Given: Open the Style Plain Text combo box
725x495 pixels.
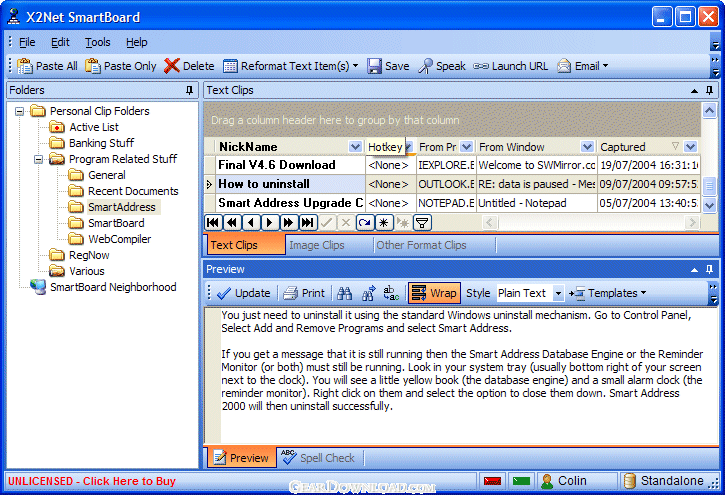Looking at the screenshot, I should click(x=559, y=293).
